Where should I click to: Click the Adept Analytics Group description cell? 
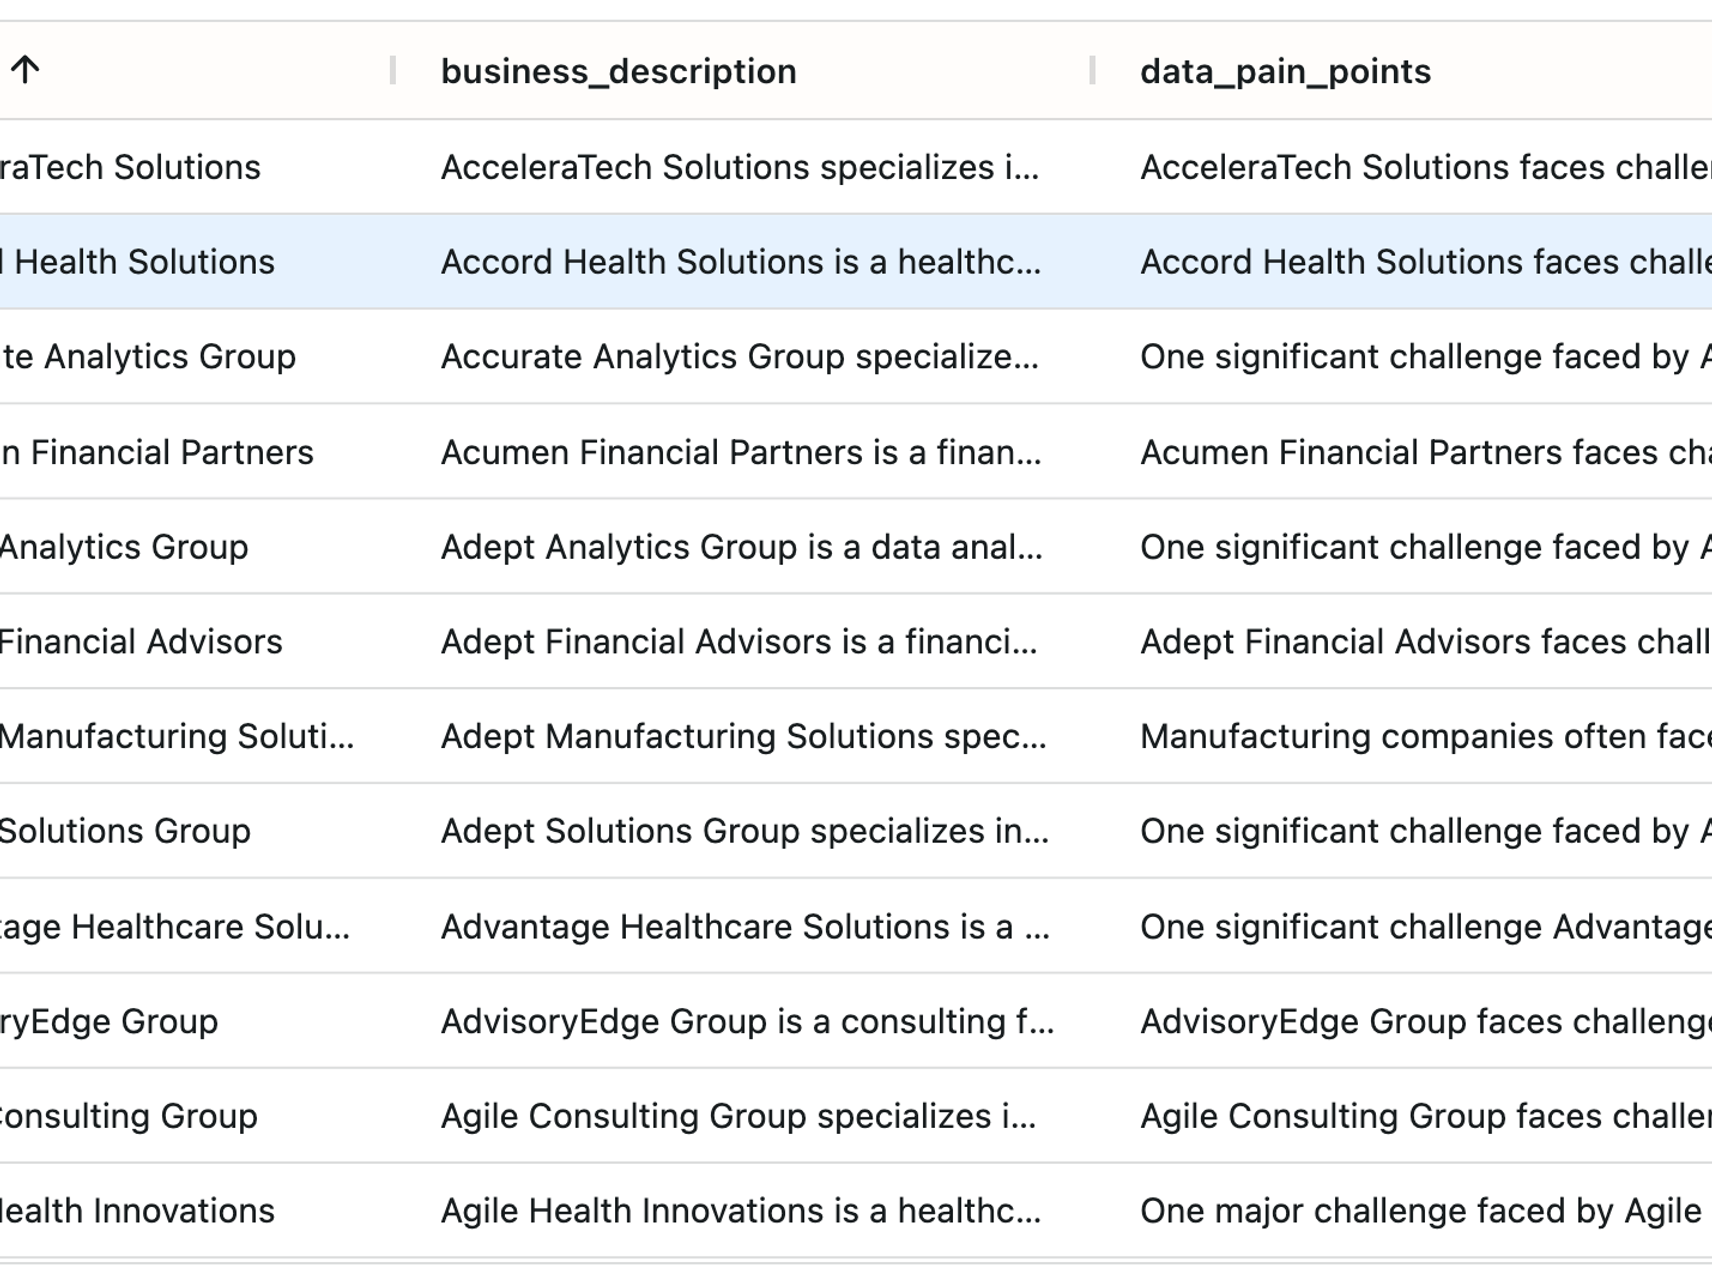coord(740,547)
